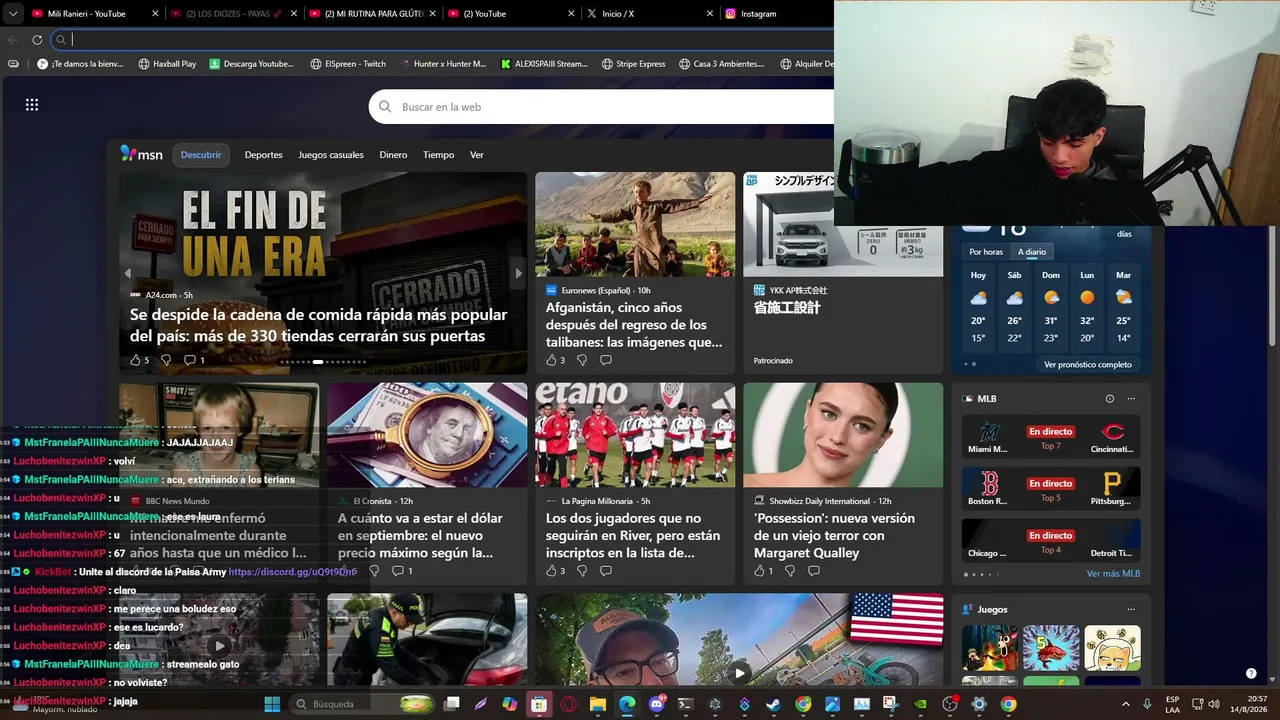
Task: Like the River players article
Action: 555,571
